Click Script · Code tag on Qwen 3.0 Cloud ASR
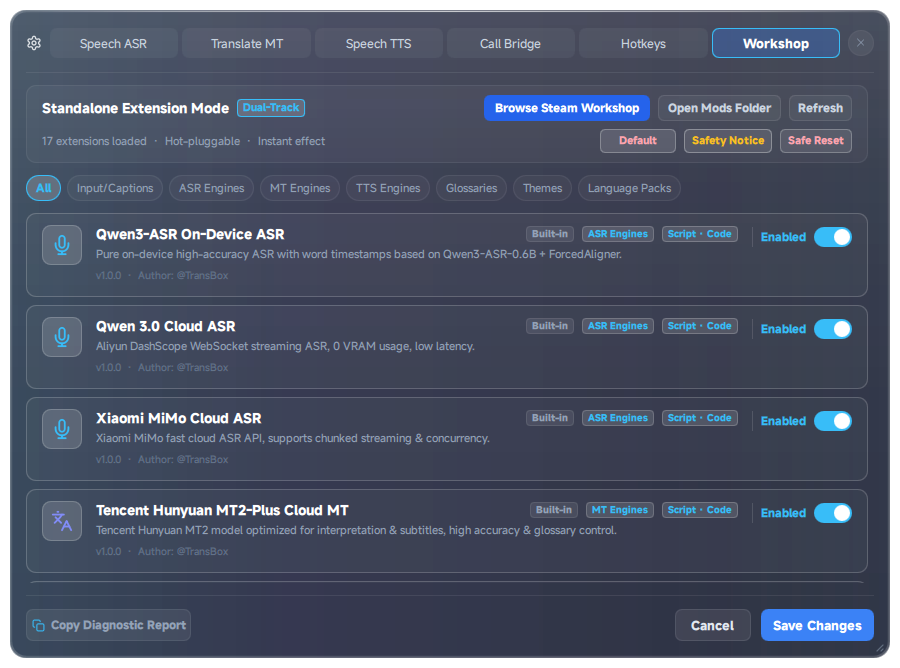The height and width of the screenshot is (668, 900). pyautogui.click(x=700, y=326)
